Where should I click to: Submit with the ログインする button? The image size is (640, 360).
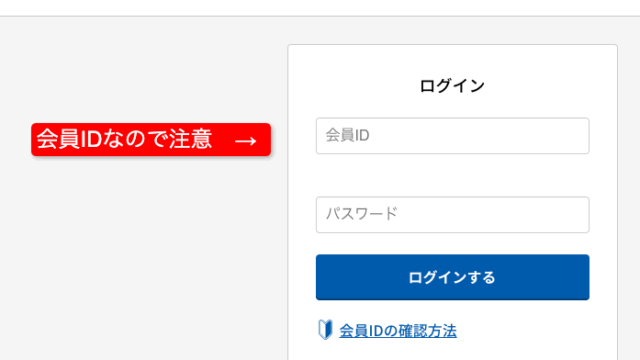click(452, 277)
